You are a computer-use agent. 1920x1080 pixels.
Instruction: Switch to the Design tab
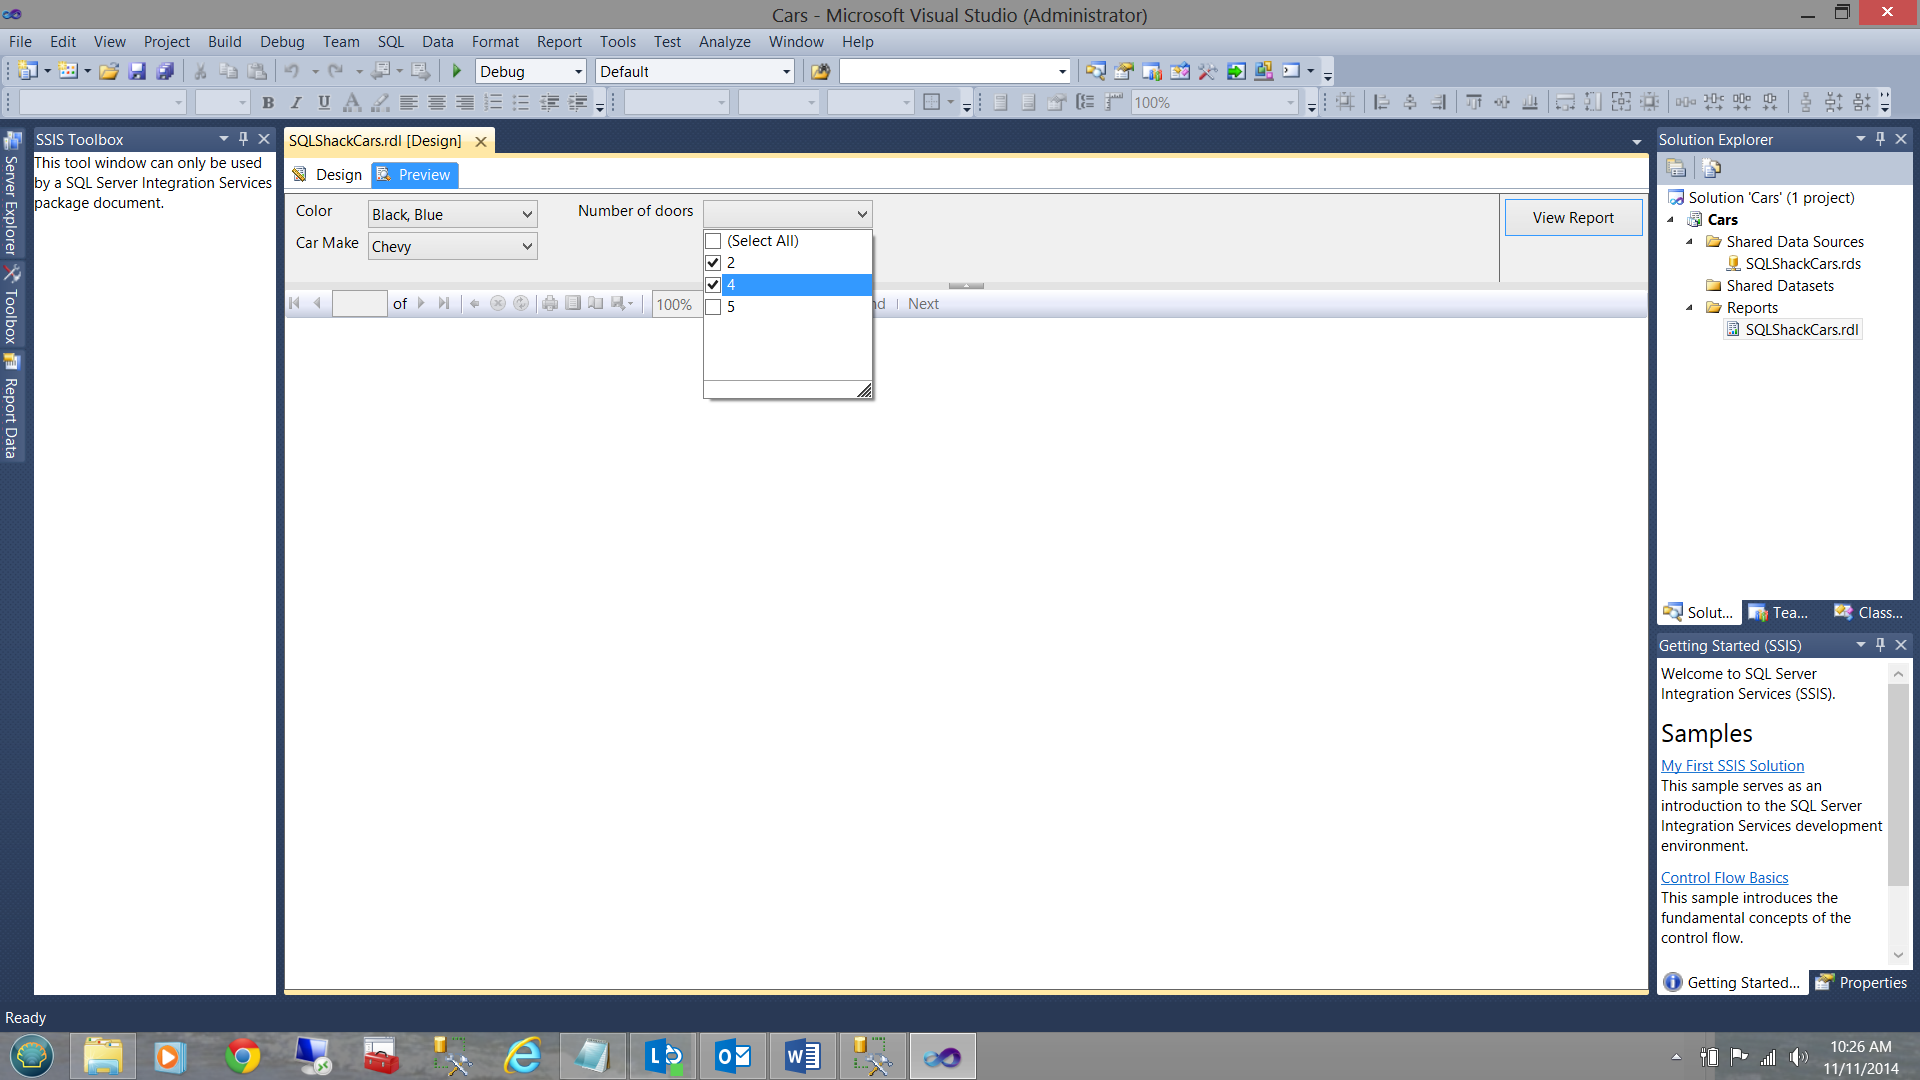pos(328,175)
